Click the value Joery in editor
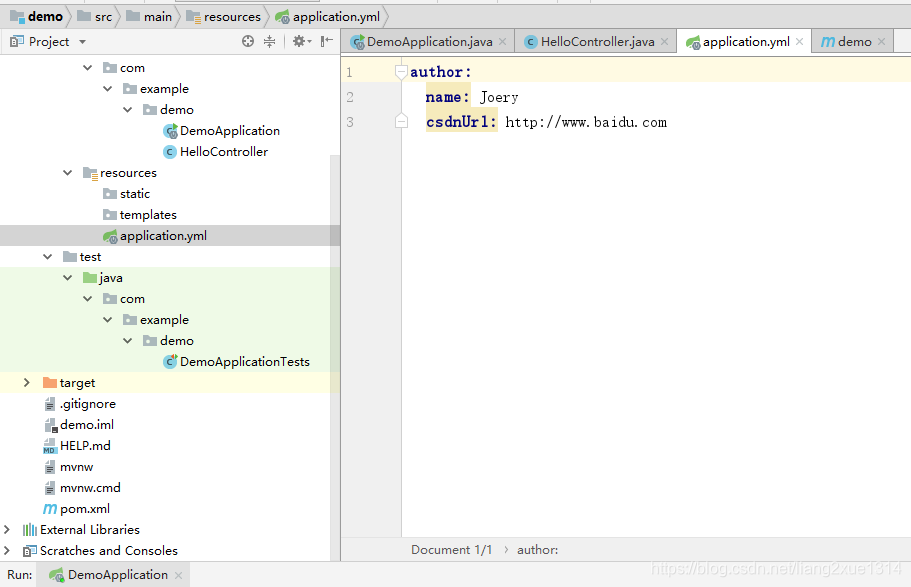911x587 pixels. coord(499,97)
